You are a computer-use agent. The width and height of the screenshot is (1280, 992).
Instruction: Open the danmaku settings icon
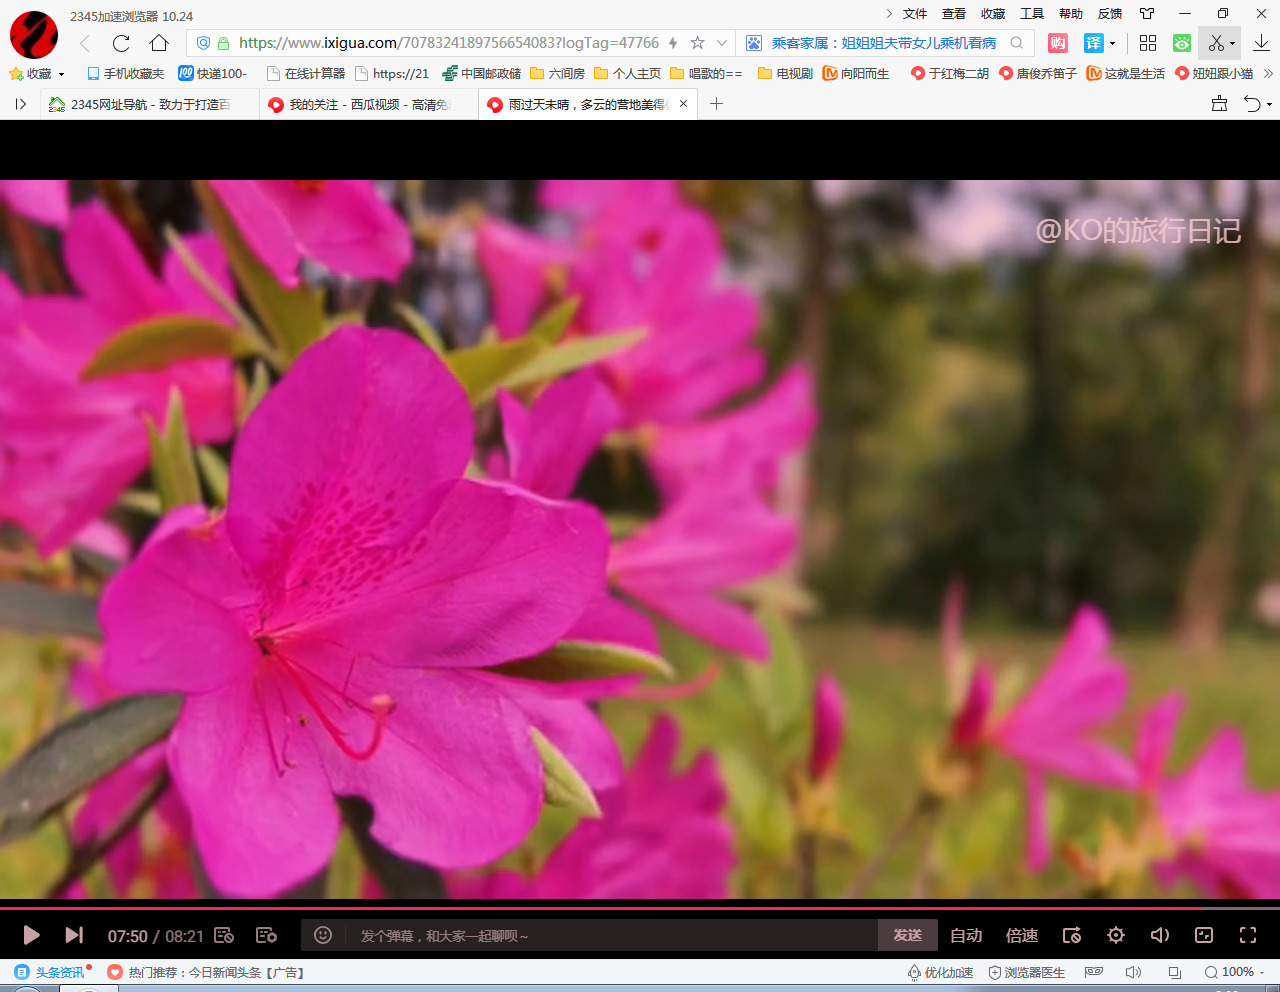(x=266, y=935)
